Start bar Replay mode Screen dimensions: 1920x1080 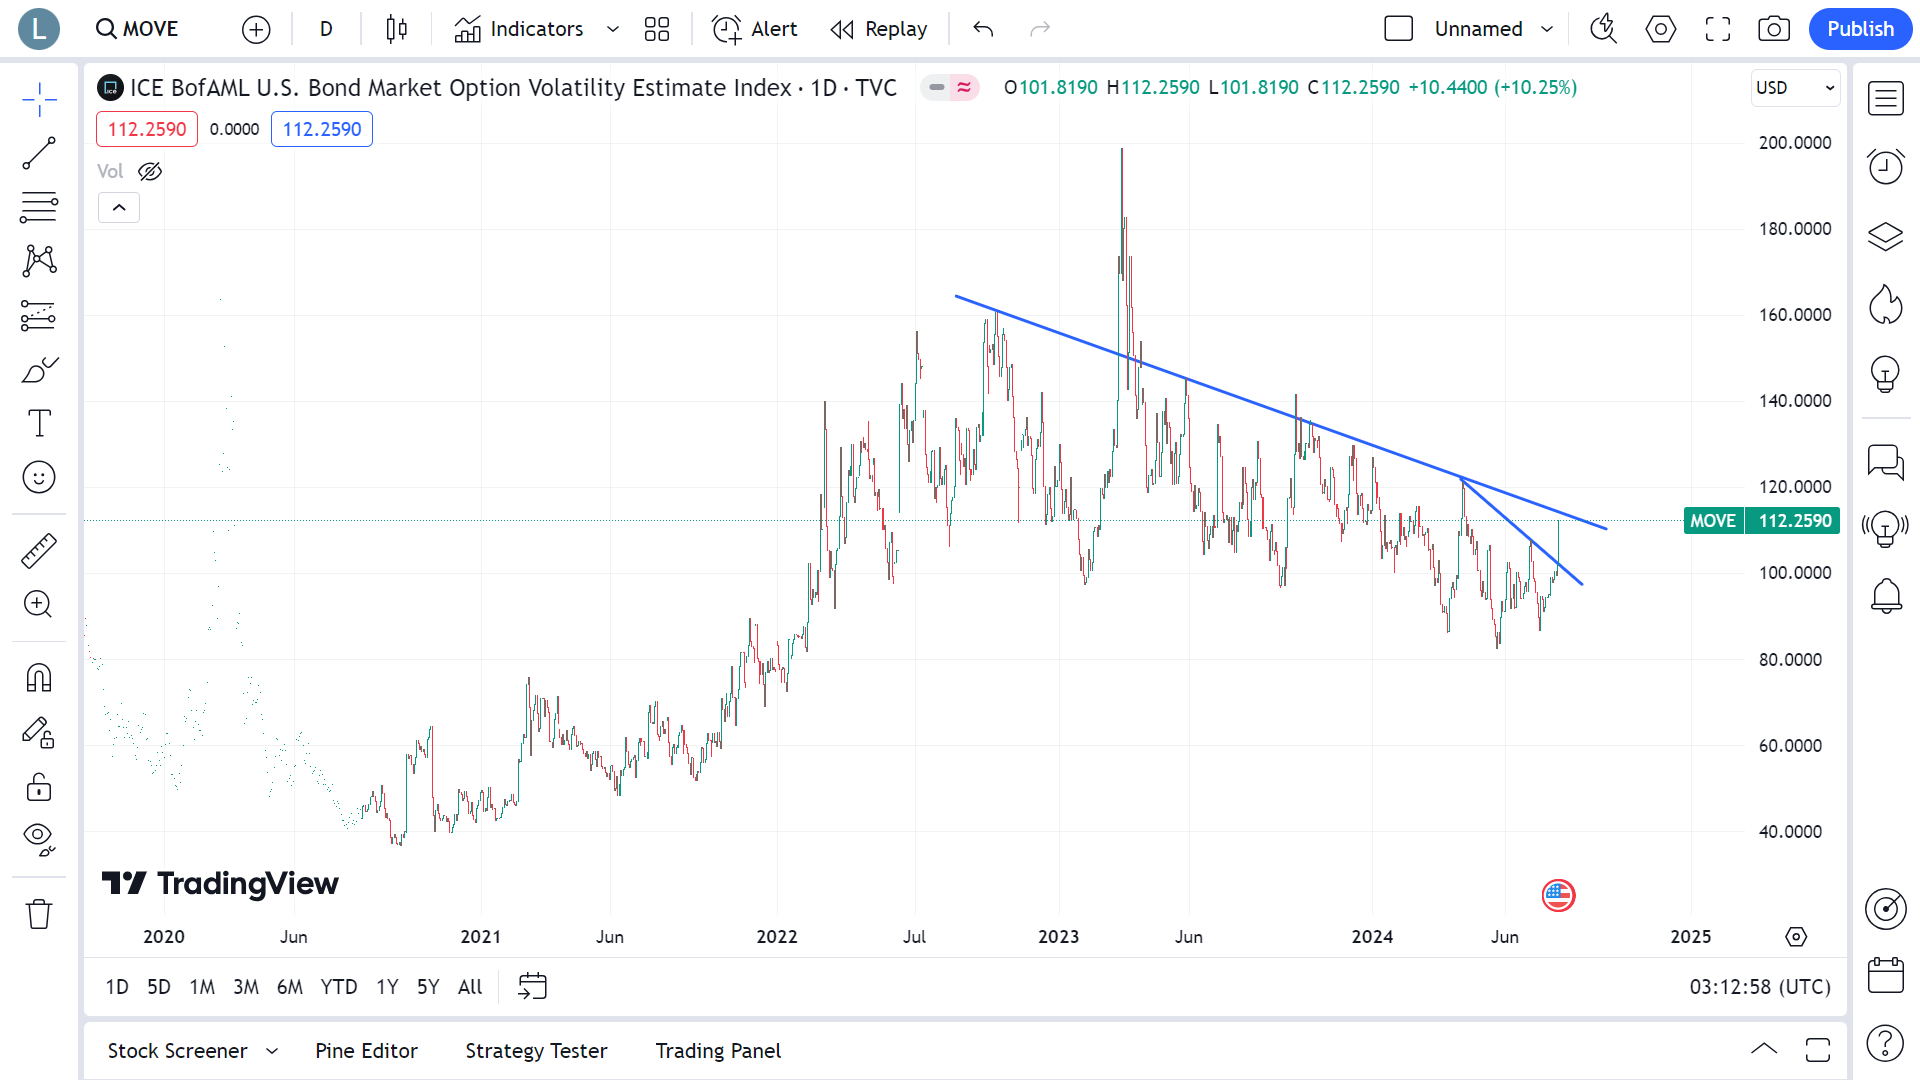(x=879, y=29)
